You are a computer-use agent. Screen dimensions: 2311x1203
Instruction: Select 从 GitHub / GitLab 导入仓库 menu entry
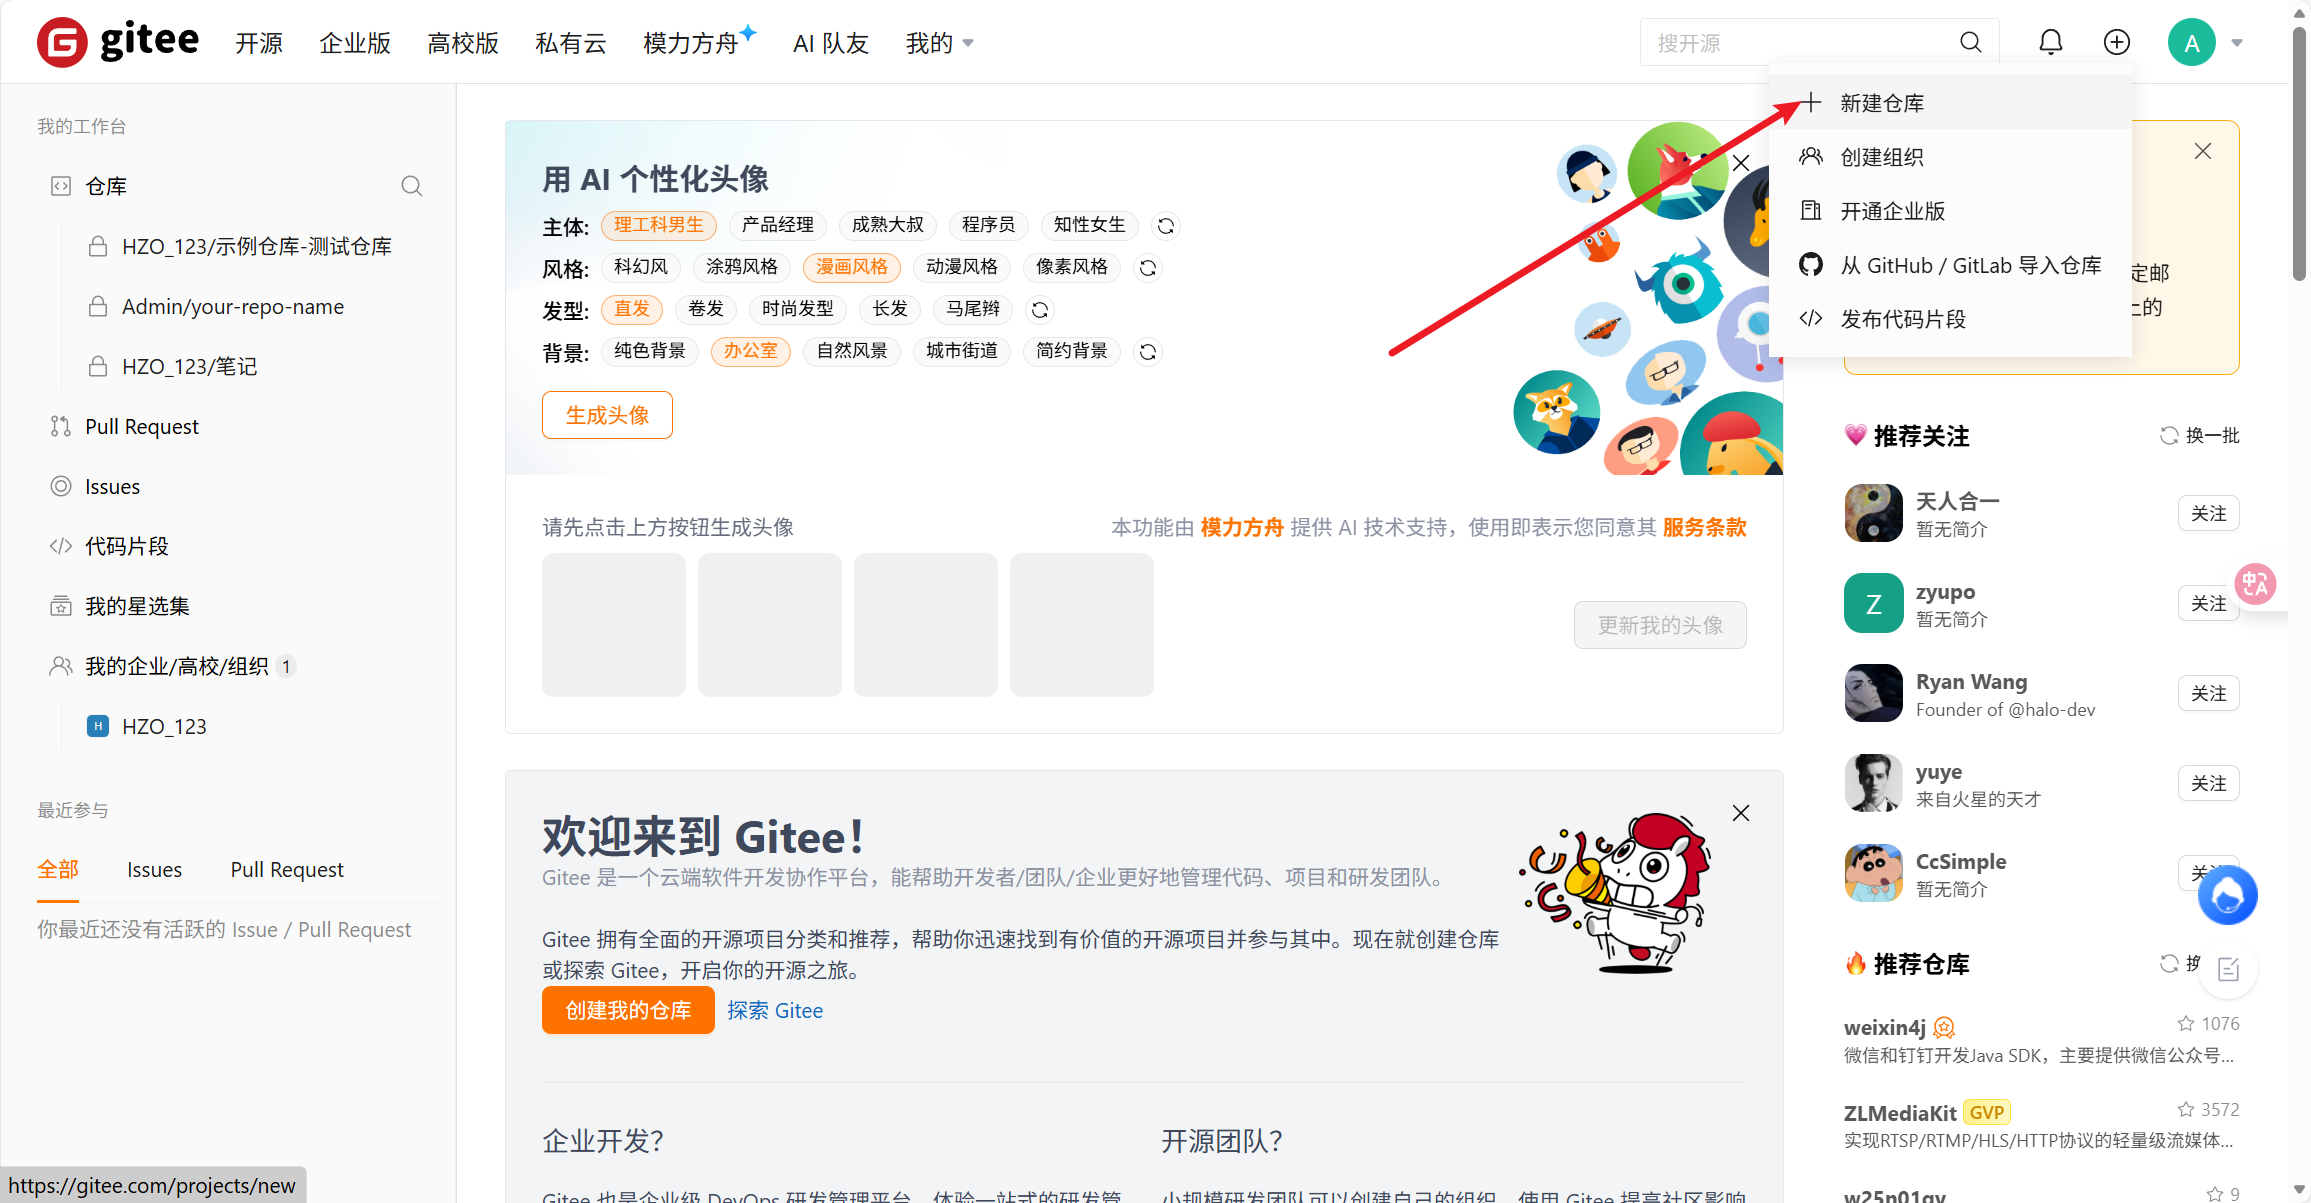click(1971, 264)
